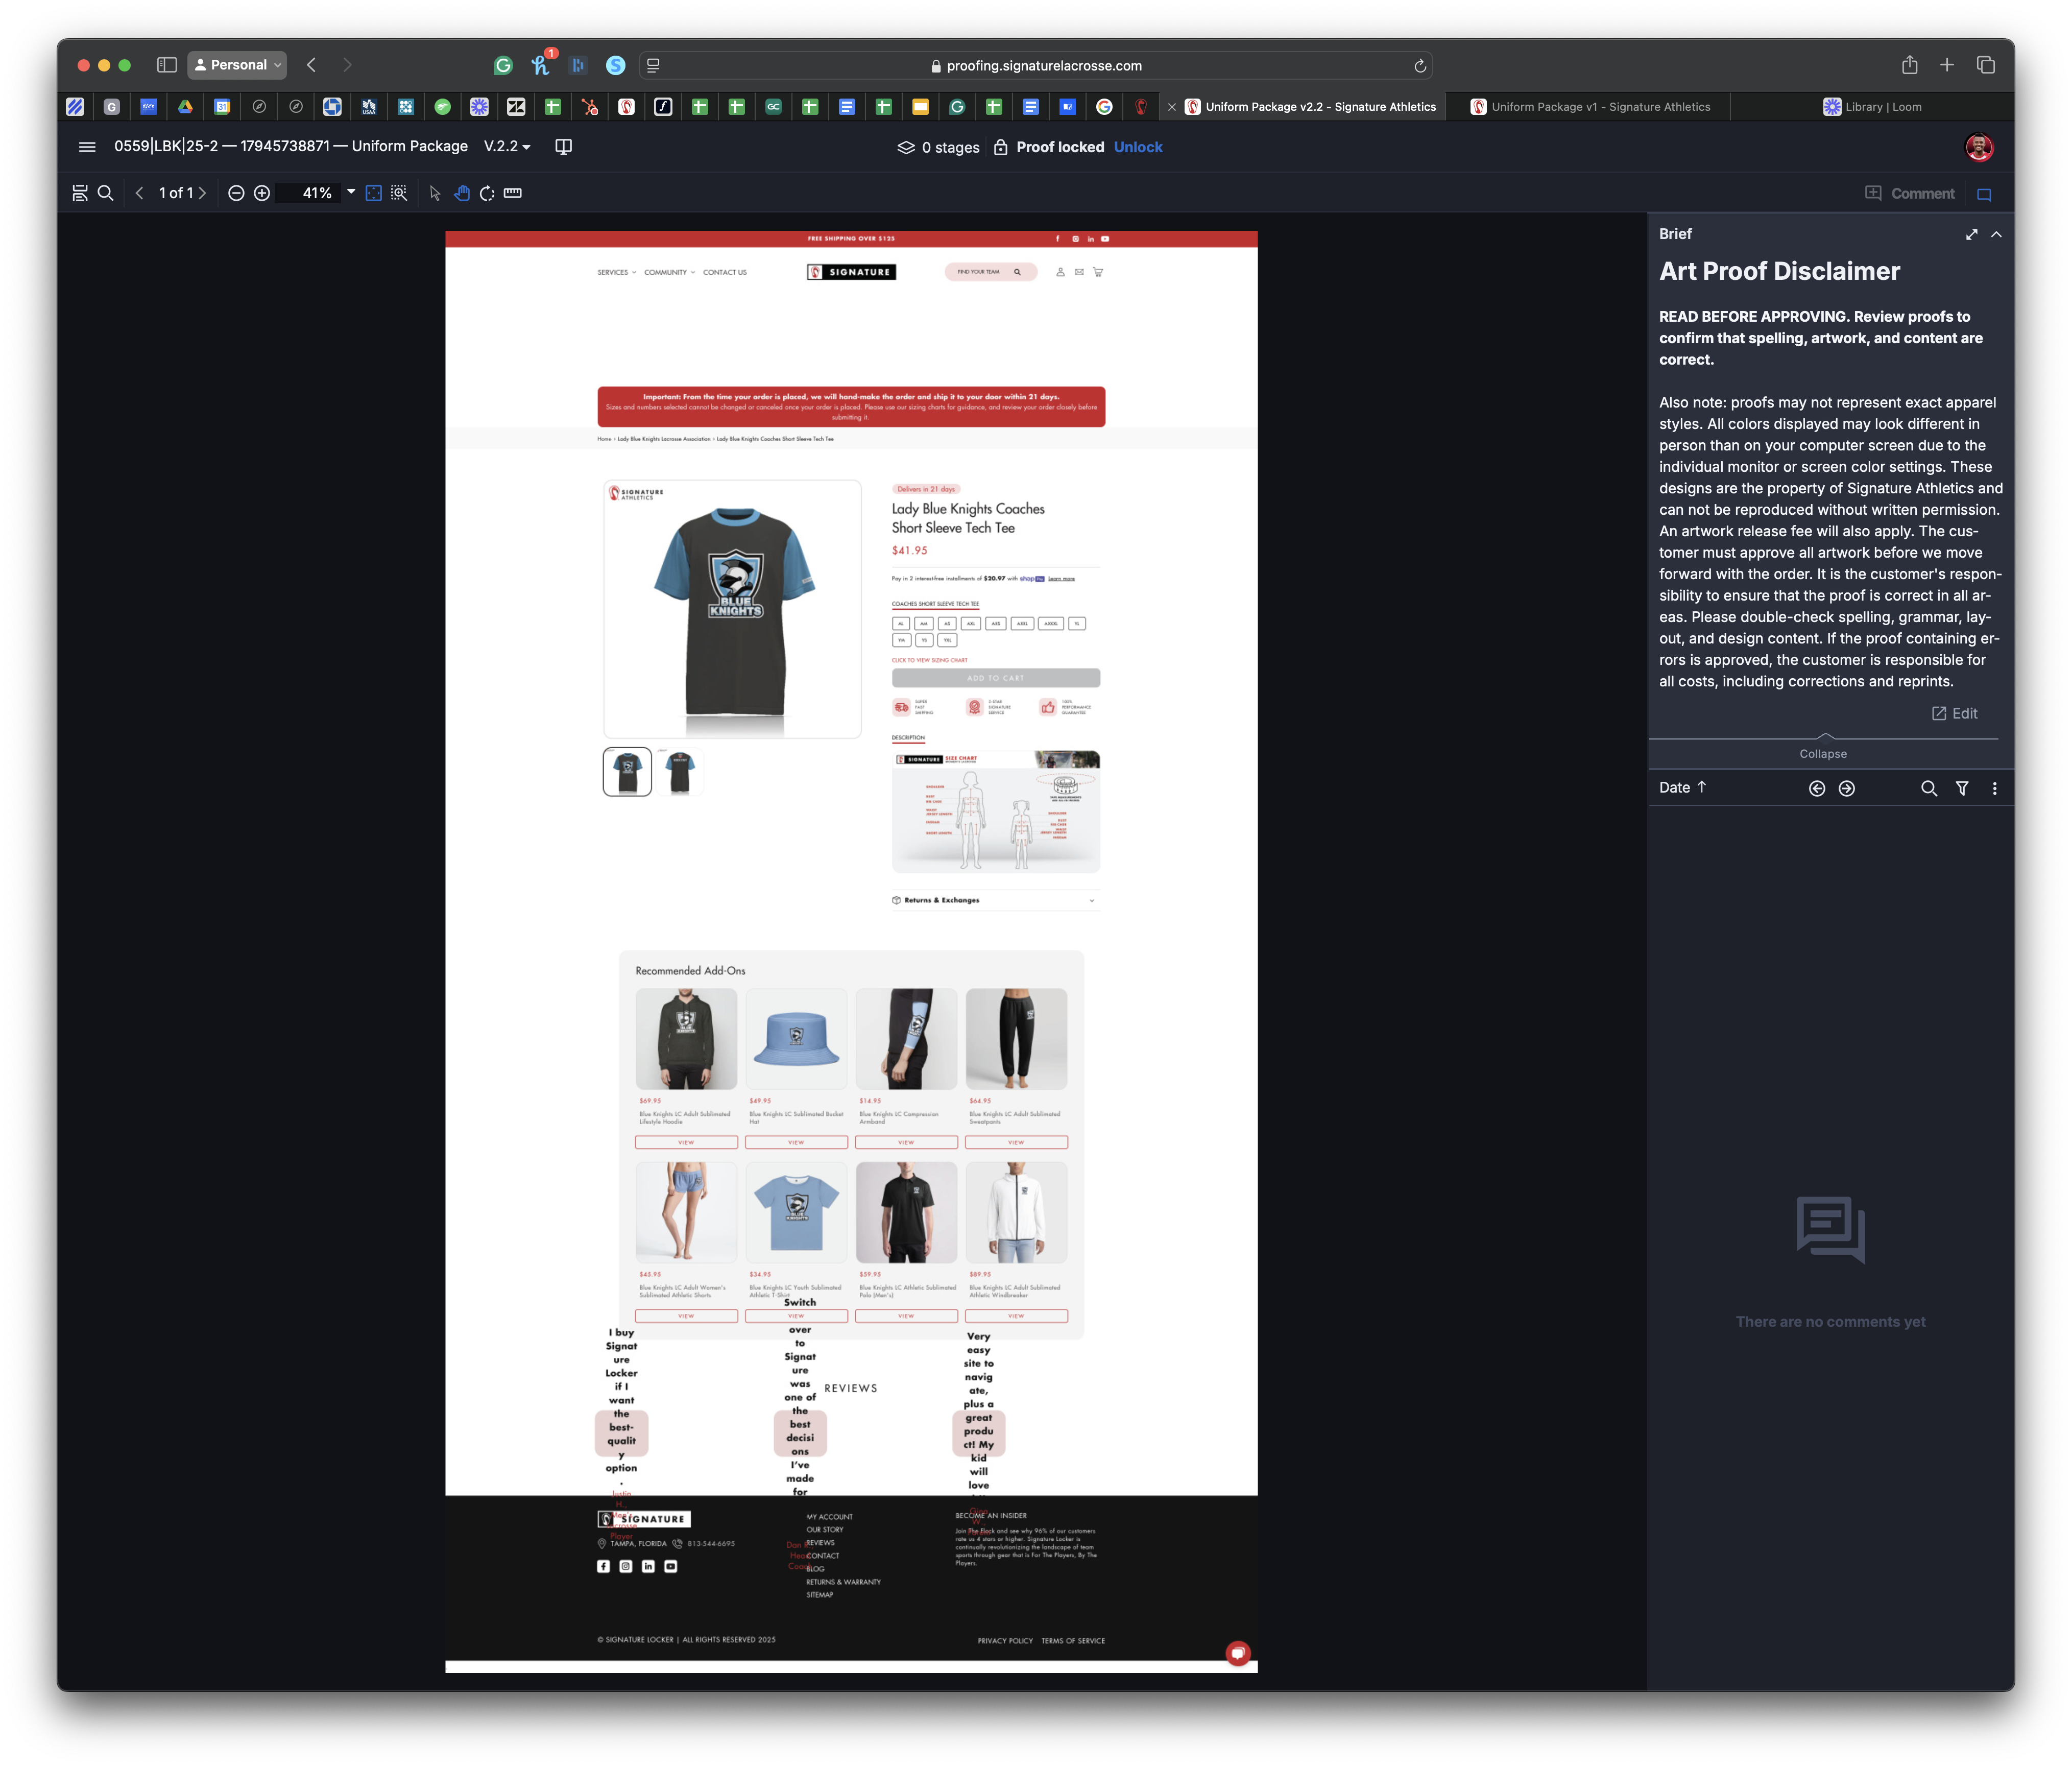Zoom out with the minus icon
The height and width of the screenshot is (1767, 2072).
coord(236,193)
